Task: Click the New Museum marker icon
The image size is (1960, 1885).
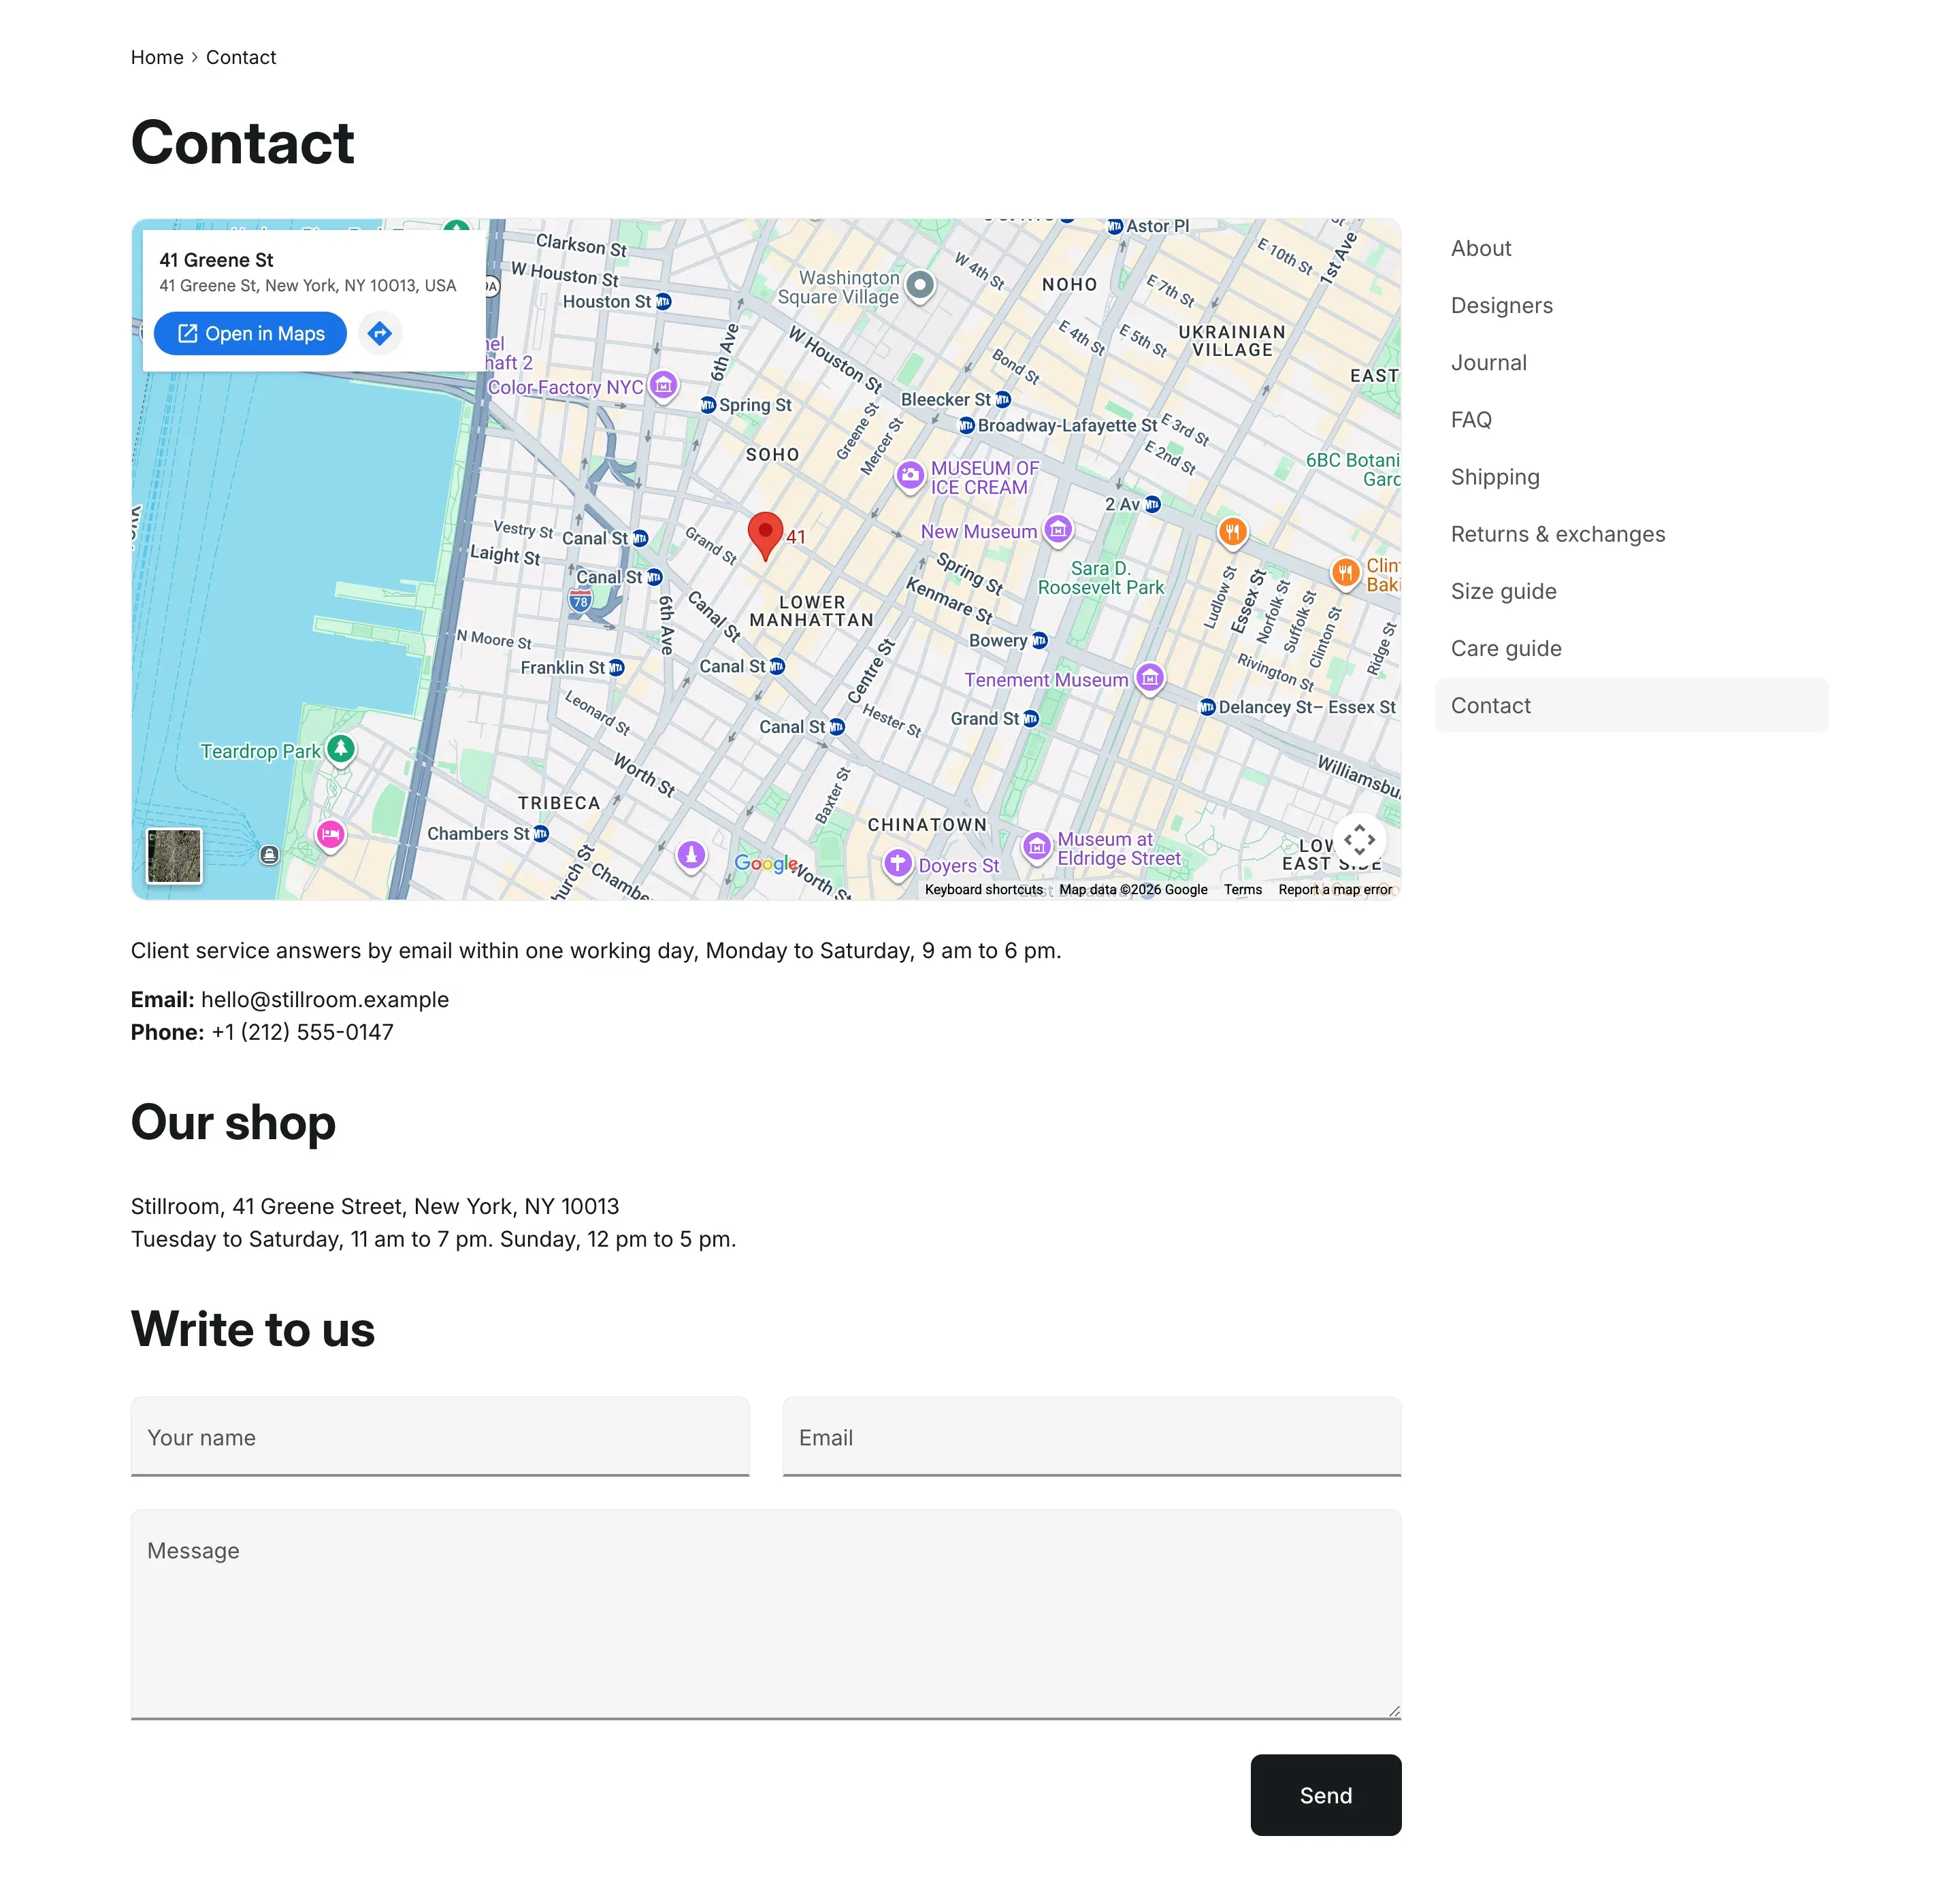Action: (x=1058, y=530)
